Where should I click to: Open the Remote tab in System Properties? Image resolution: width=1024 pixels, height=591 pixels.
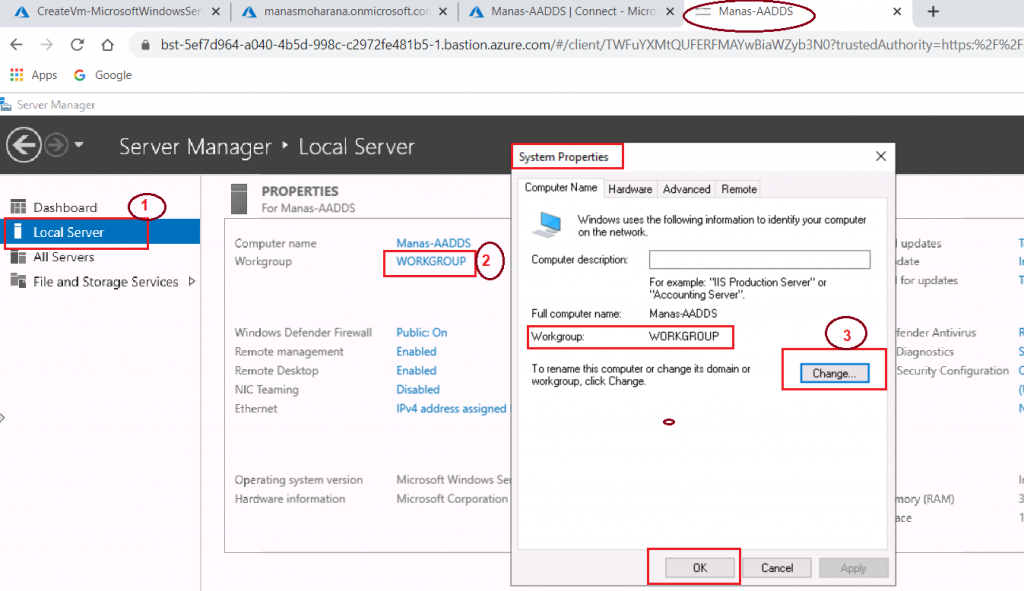click(x=739, y=189)
